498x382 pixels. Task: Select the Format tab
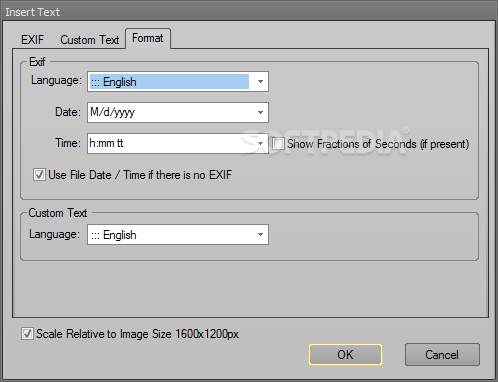coord(148,38)
